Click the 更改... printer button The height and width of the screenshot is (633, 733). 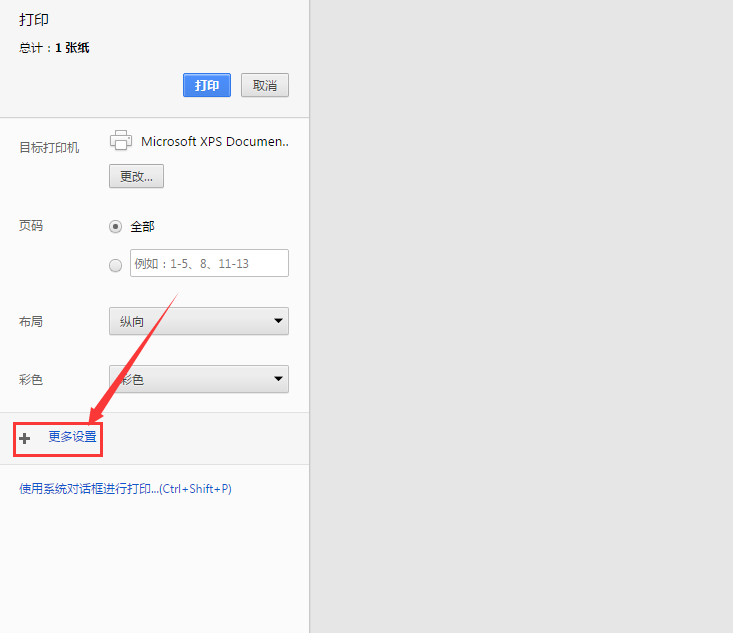click(136, 176)
